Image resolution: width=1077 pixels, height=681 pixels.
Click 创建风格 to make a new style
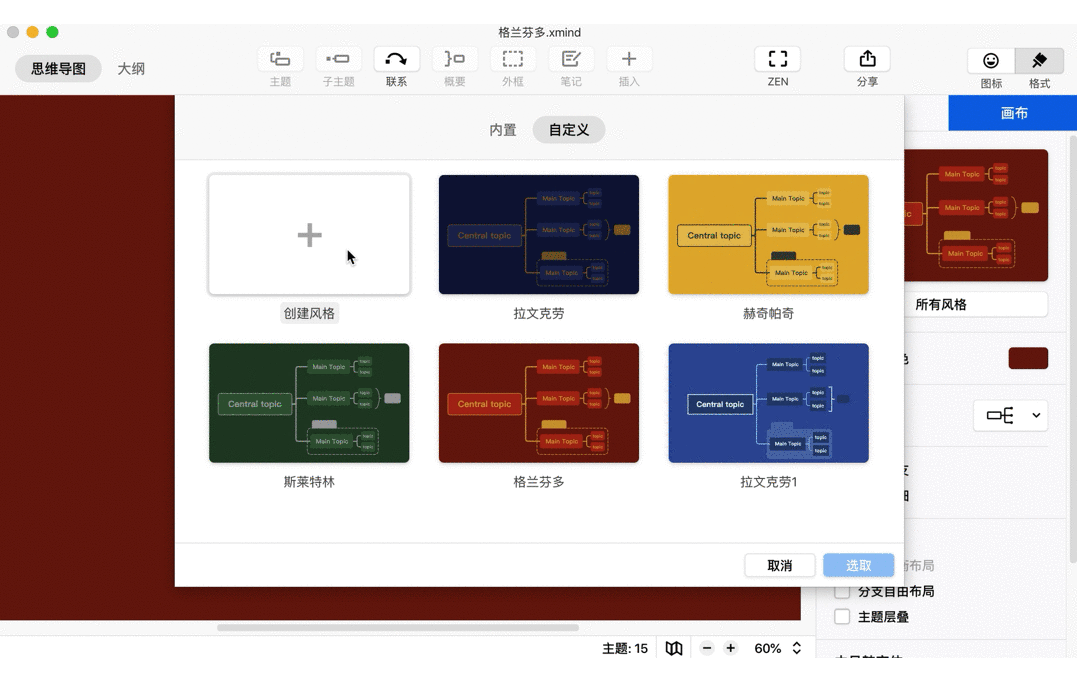pyautogui.click(x=309, y=234)
